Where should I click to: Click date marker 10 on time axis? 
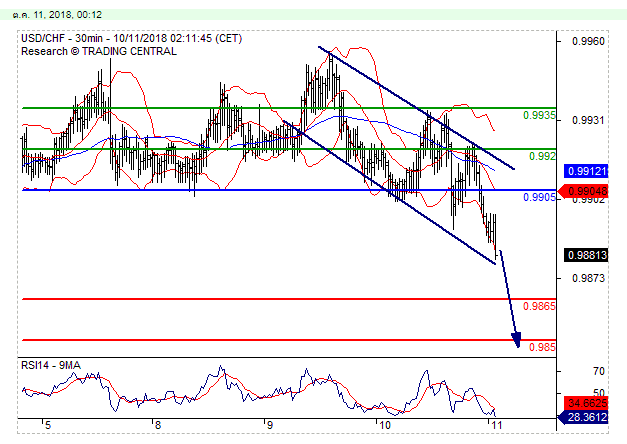(x=384, y=425)
